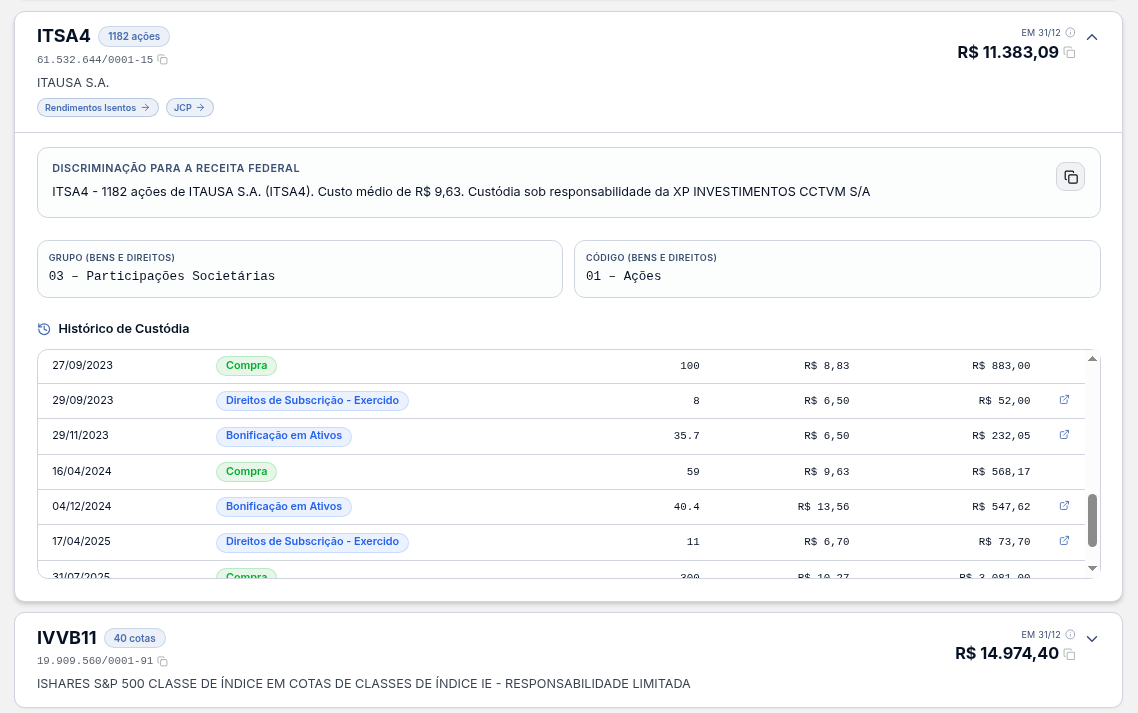This screenshot has height=713, width=1138.
Task: Click the Histórico de Custódia clock icon
Action: (x=44, y=329)
